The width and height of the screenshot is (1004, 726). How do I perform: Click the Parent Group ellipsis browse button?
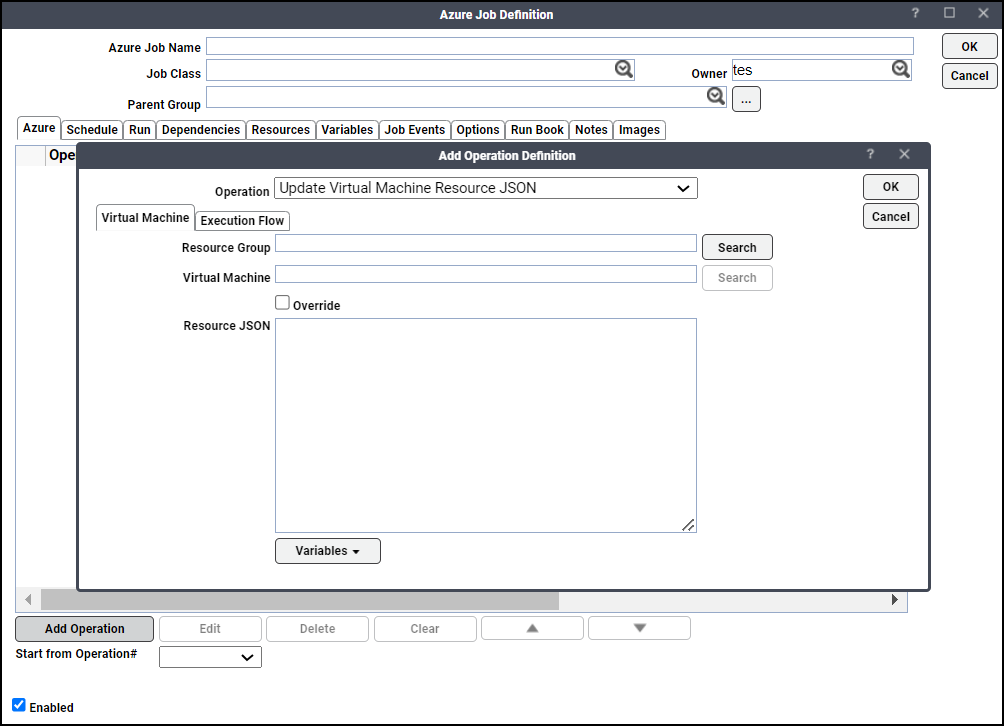pyautogui.click(x=746, y=100)
